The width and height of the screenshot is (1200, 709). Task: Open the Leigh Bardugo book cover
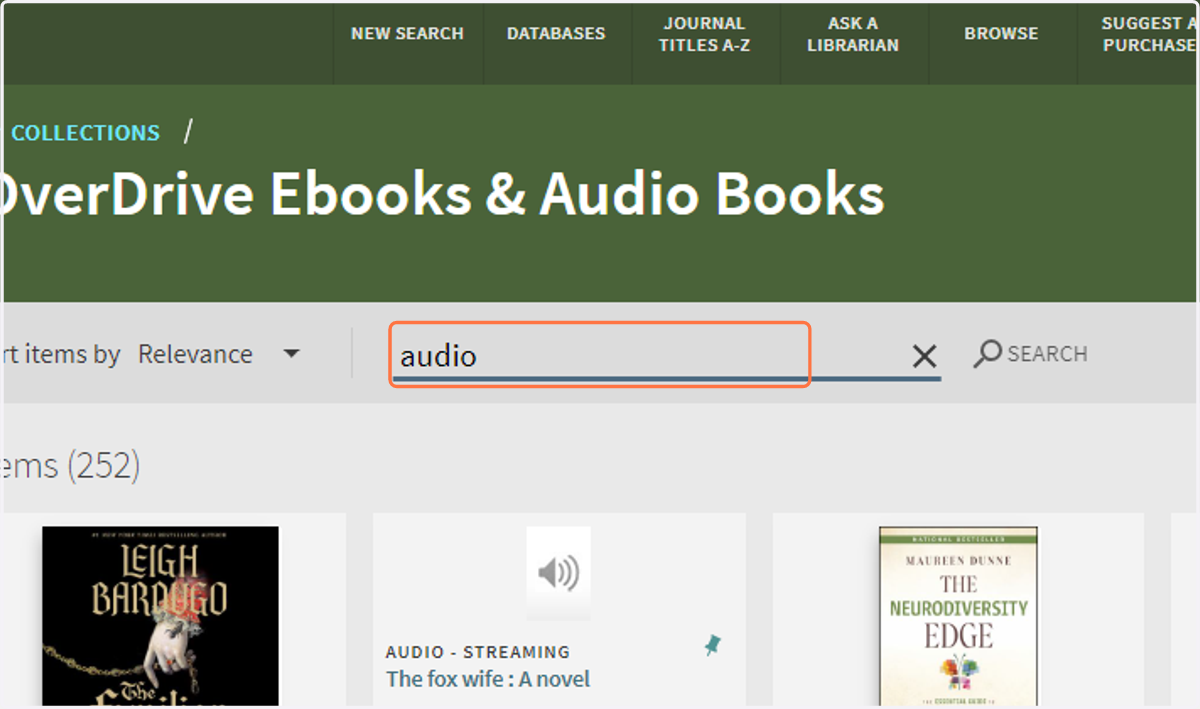pyautogui.click(x=160, y=616)
